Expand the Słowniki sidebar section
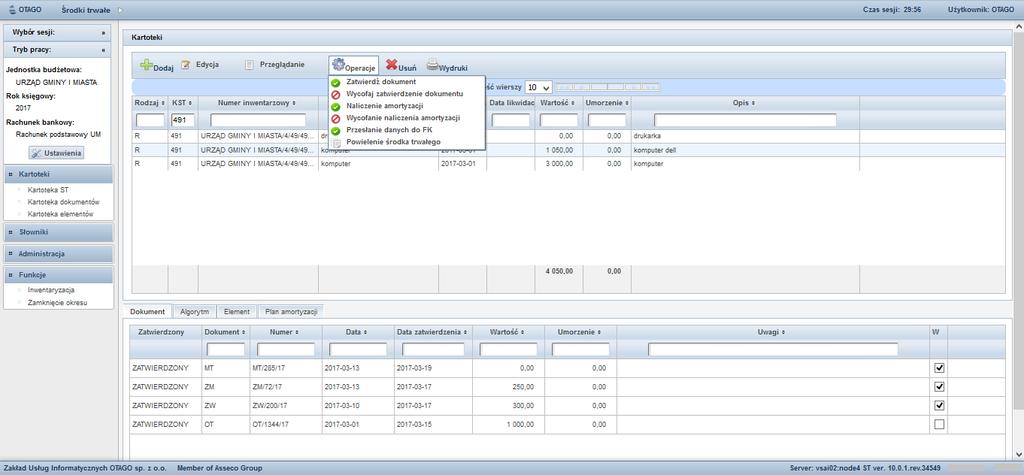 57,232
